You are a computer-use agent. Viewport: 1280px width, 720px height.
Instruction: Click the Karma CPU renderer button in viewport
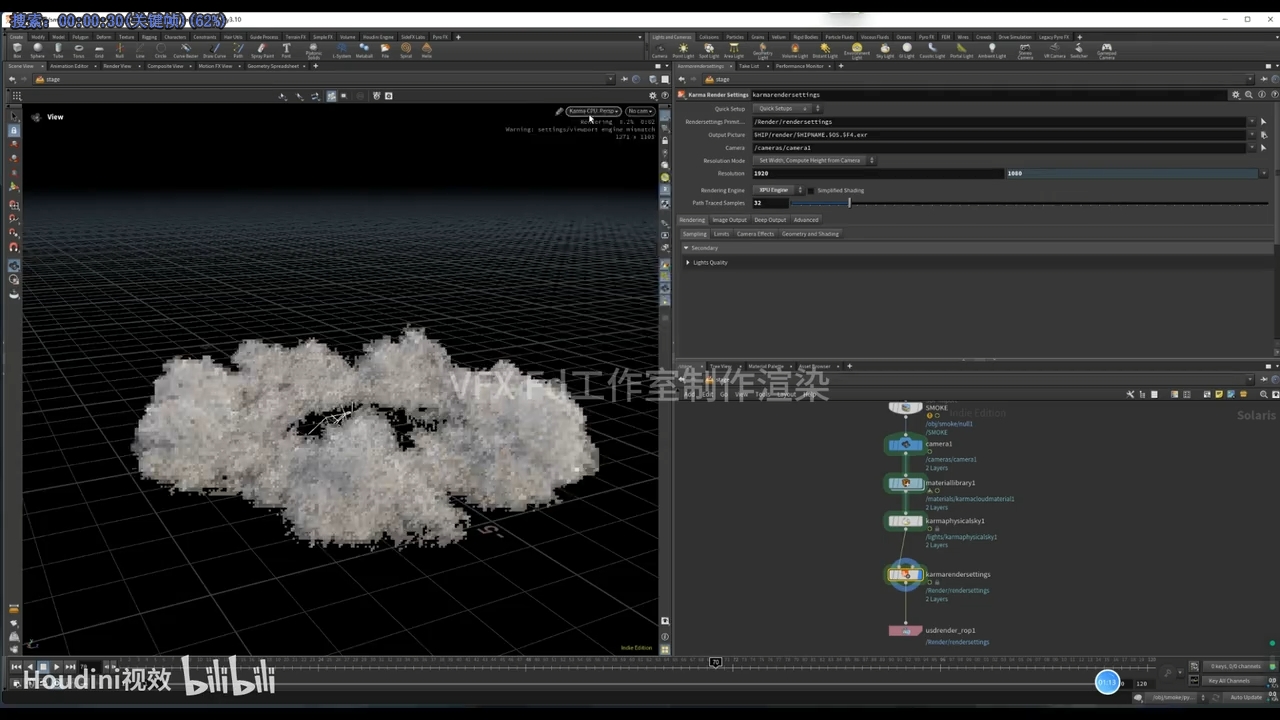coord(593,111)
